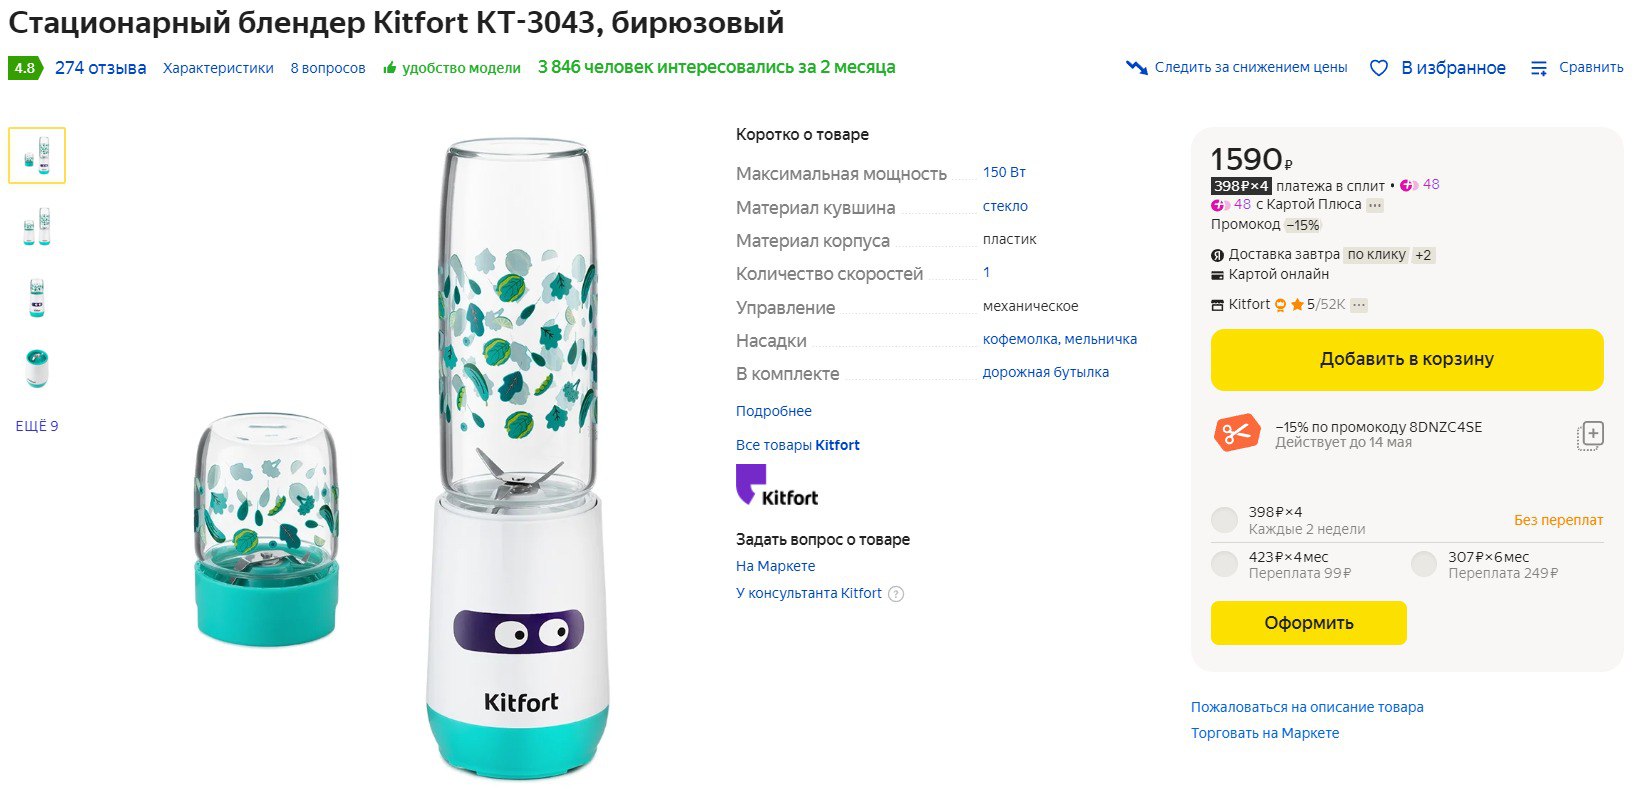Image resolution: width=1639 pixels, height=789 pixels.
Task: Click the thumbs-up model convenience icon
Action: pos(390,68)
